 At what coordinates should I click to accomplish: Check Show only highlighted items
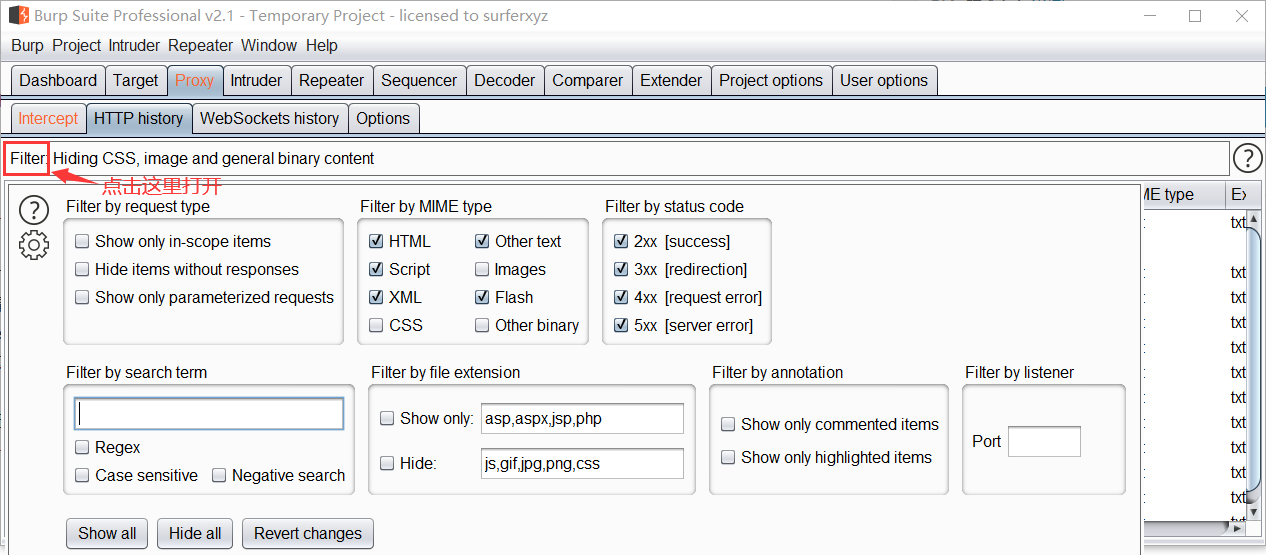click(x=728, y=457)
